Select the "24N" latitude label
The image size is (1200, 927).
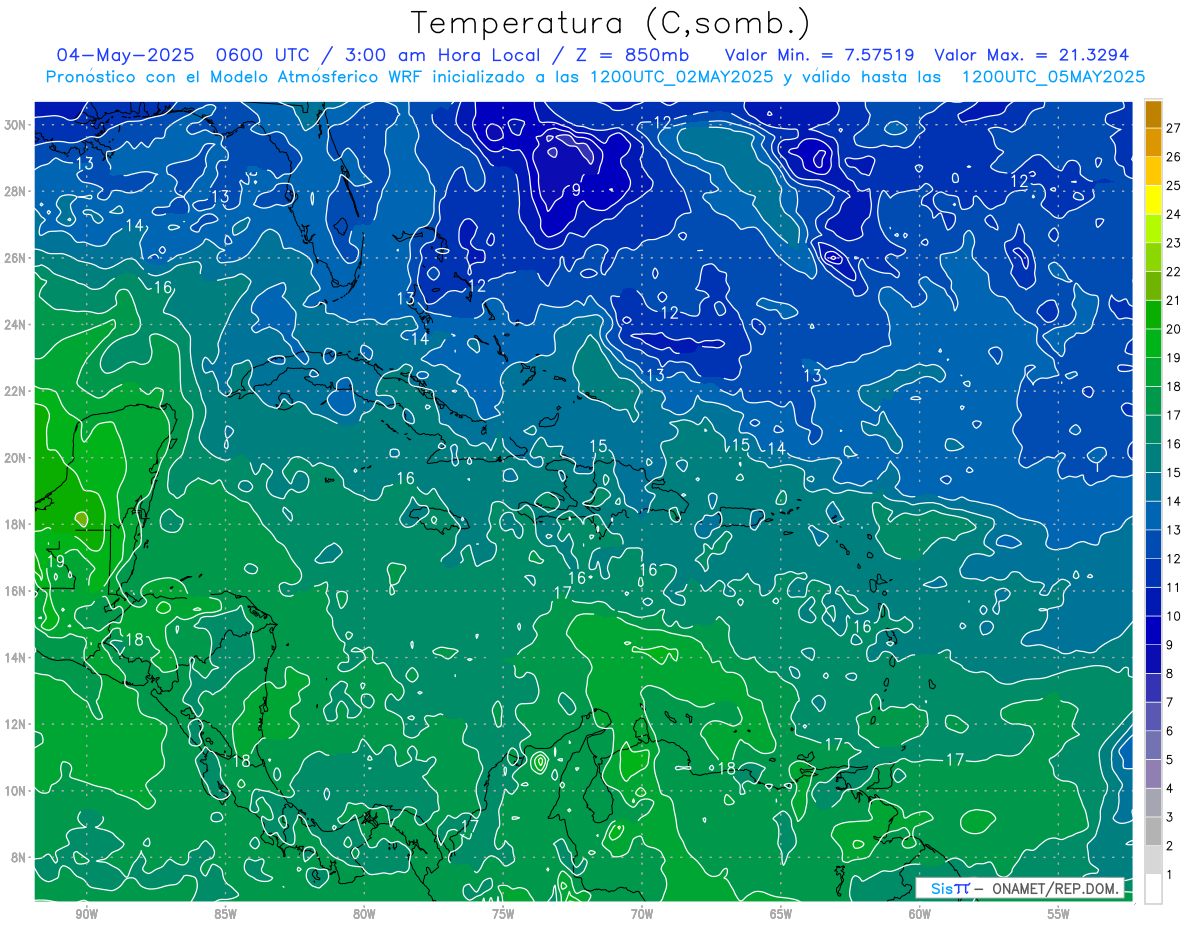(15, 324)
